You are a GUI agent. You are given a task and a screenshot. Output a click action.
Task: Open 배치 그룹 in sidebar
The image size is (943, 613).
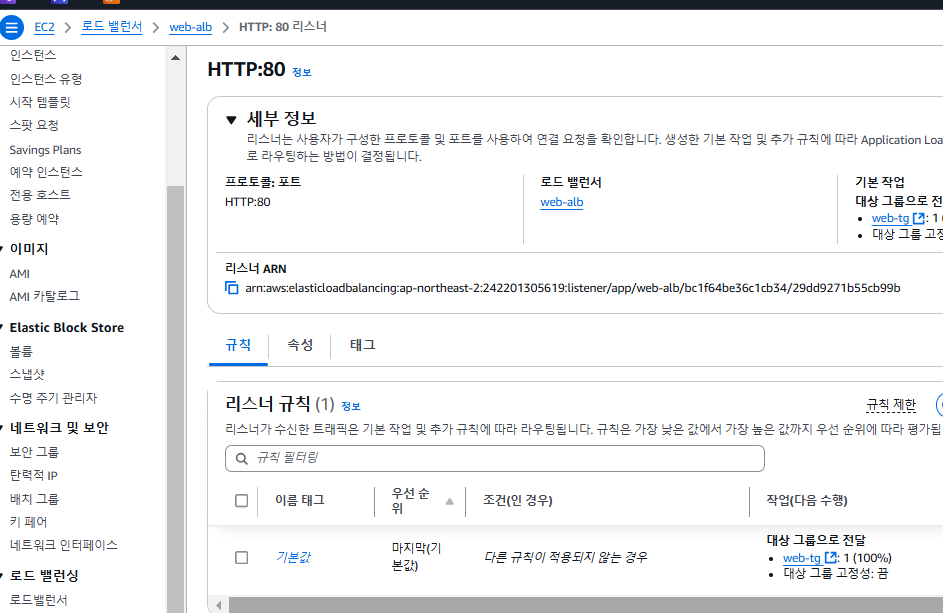[34, 499]
